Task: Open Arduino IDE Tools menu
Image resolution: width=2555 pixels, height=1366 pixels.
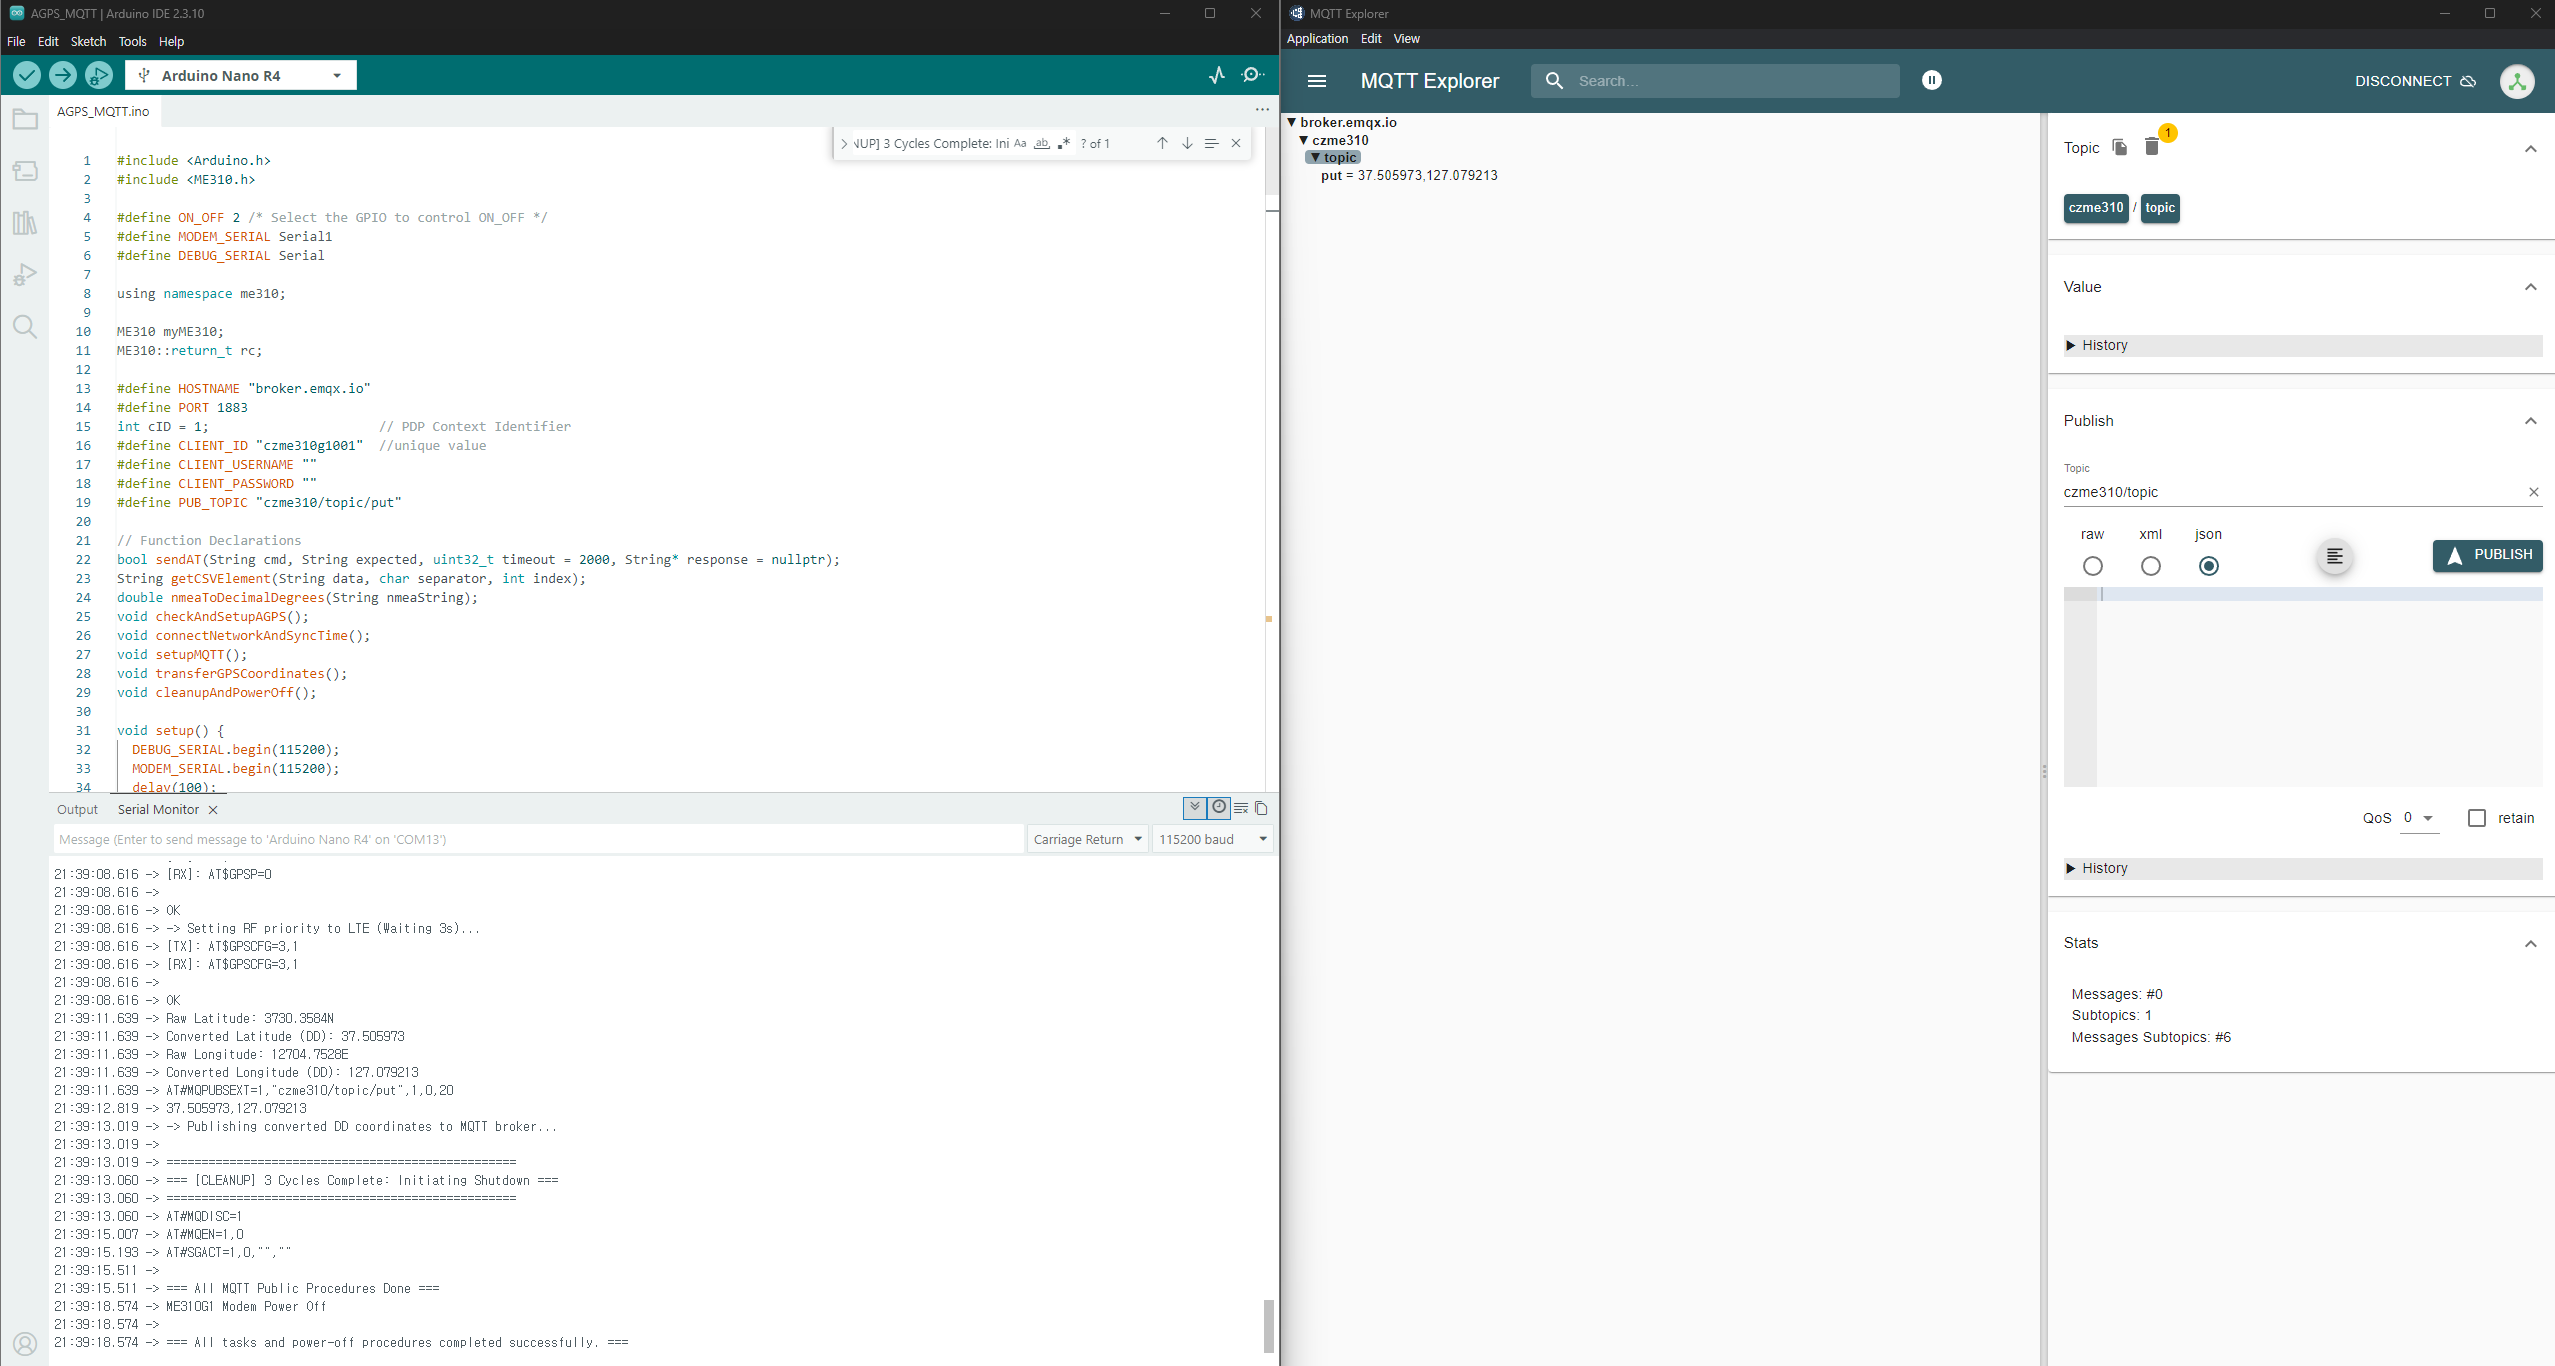Action: click(x=132, y=41)
